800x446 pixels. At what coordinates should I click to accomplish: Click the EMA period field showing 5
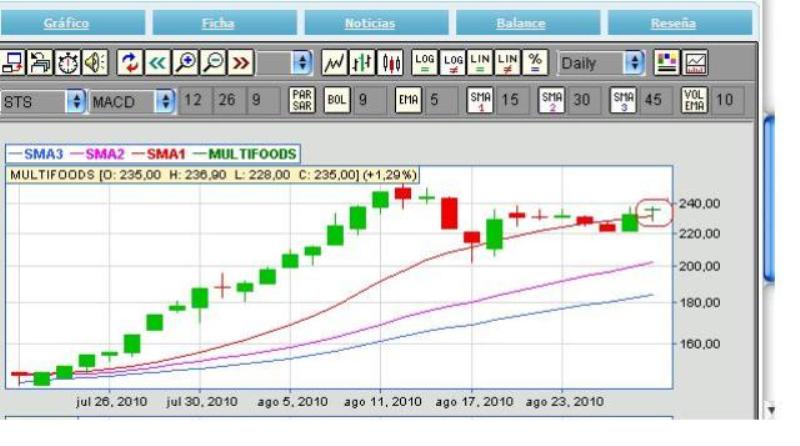(441, 100)
